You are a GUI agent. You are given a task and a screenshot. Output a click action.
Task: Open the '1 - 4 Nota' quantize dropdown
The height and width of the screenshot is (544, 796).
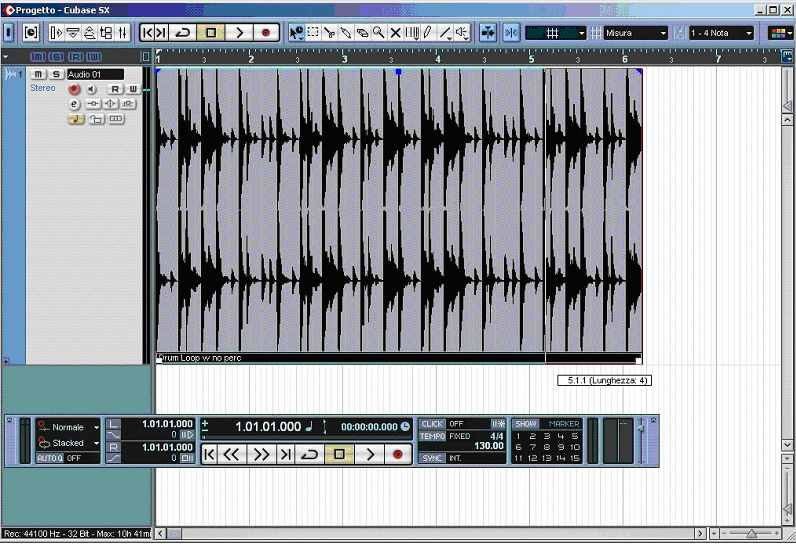pyautogui.click(x=721, y=33)
